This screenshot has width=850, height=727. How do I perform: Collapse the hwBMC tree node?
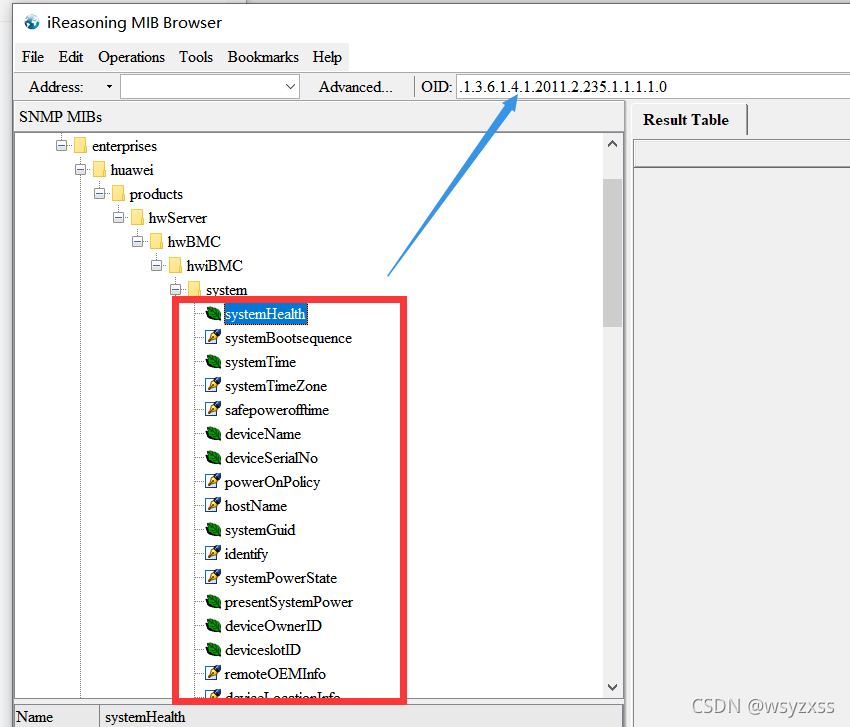(137, 241)
